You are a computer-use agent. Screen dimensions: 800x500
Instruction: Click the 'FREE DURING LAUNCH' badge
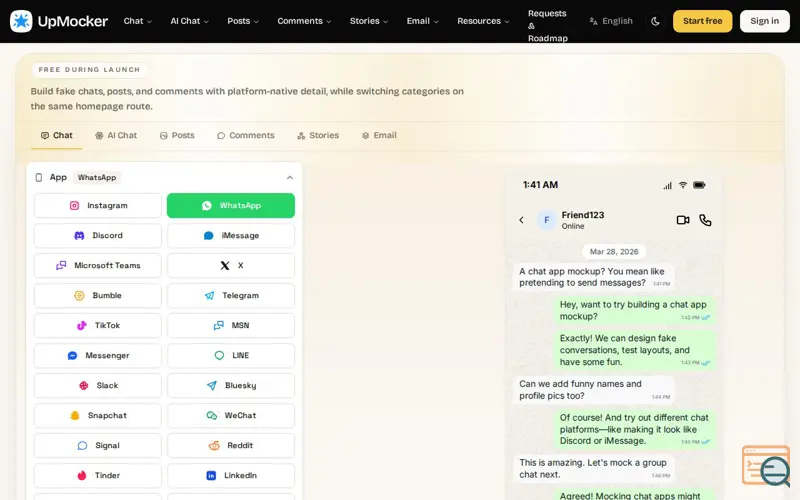pyautogui.click(x=89, y=69)
